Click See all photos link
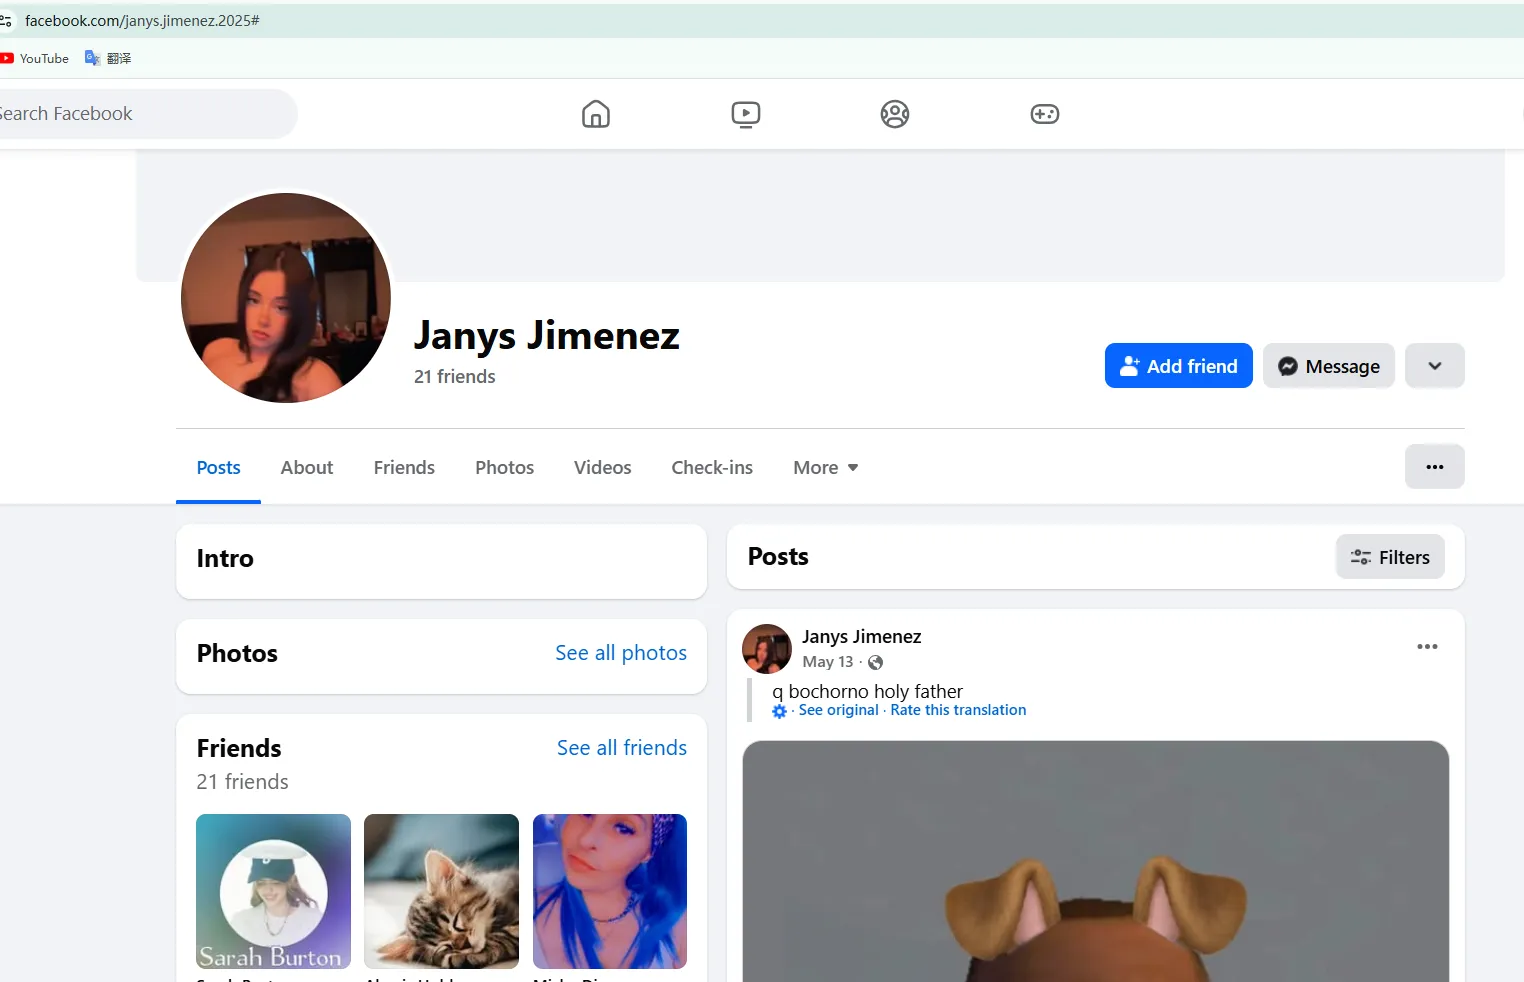 pos(621,653)
